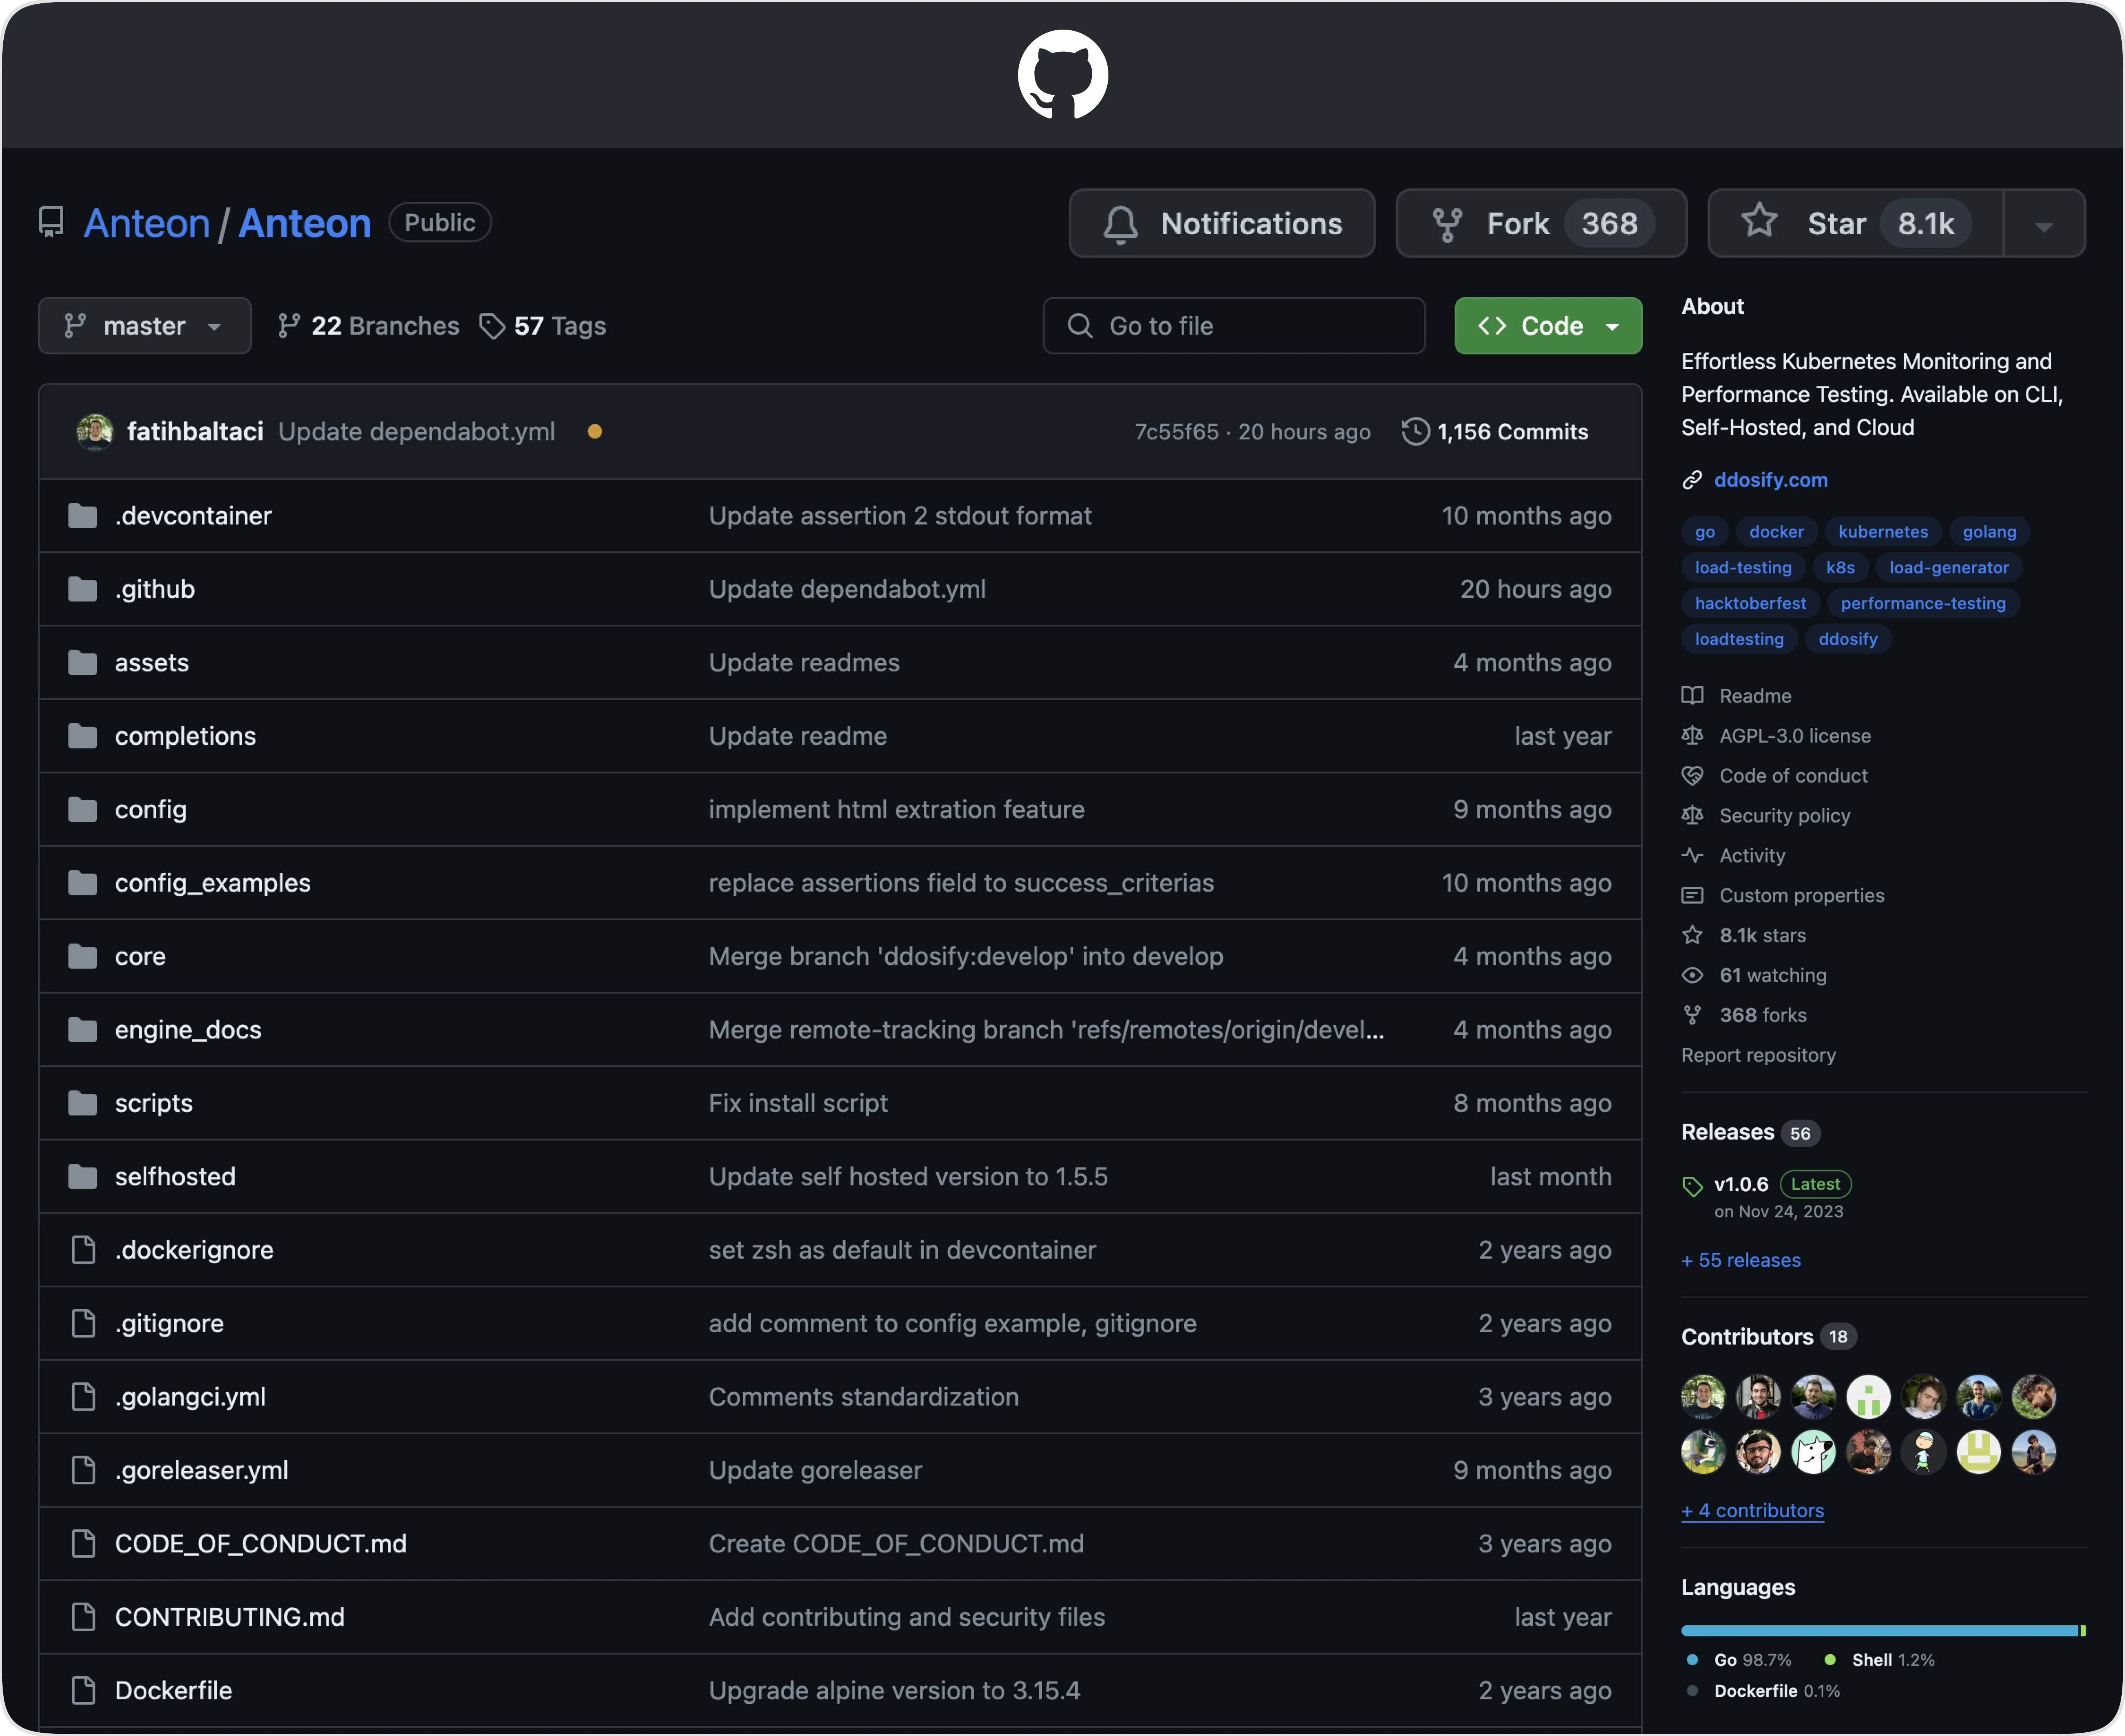
Task: Click the branch icon near master dropdown
Action: (76, 325)
